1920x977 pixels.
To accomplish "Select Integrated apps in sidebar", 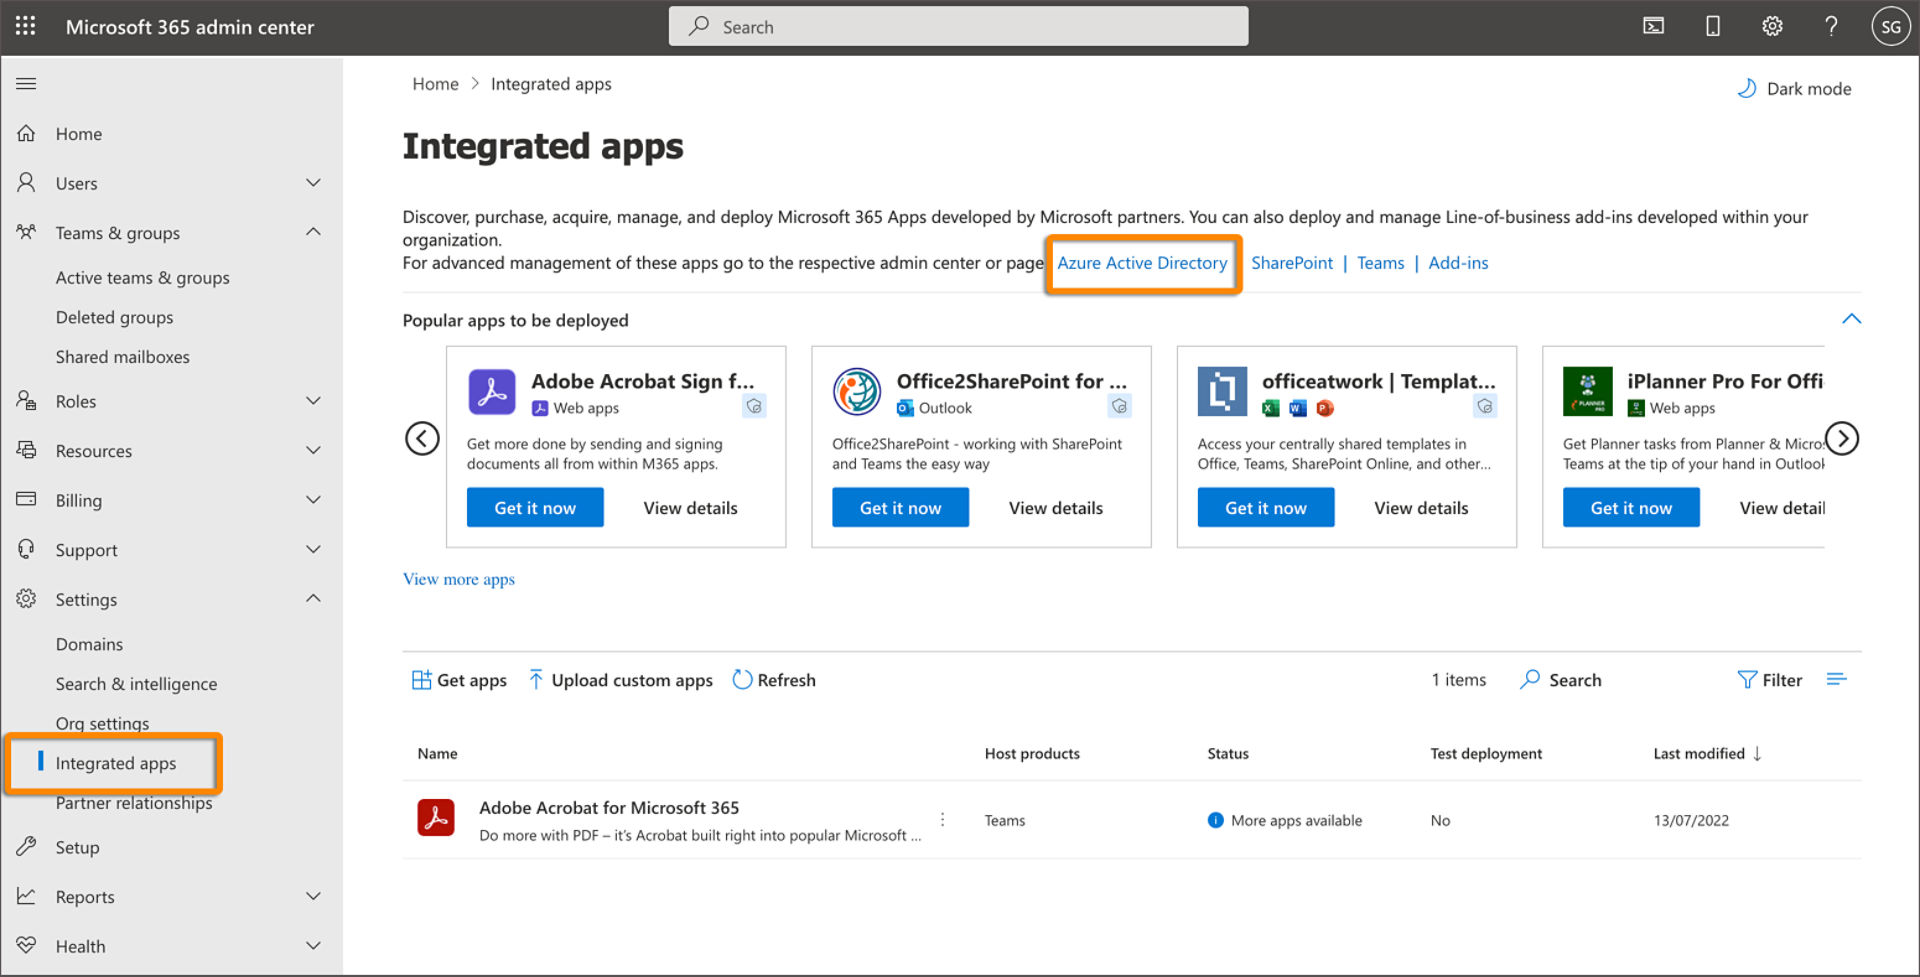I will [x=116, y=763].
